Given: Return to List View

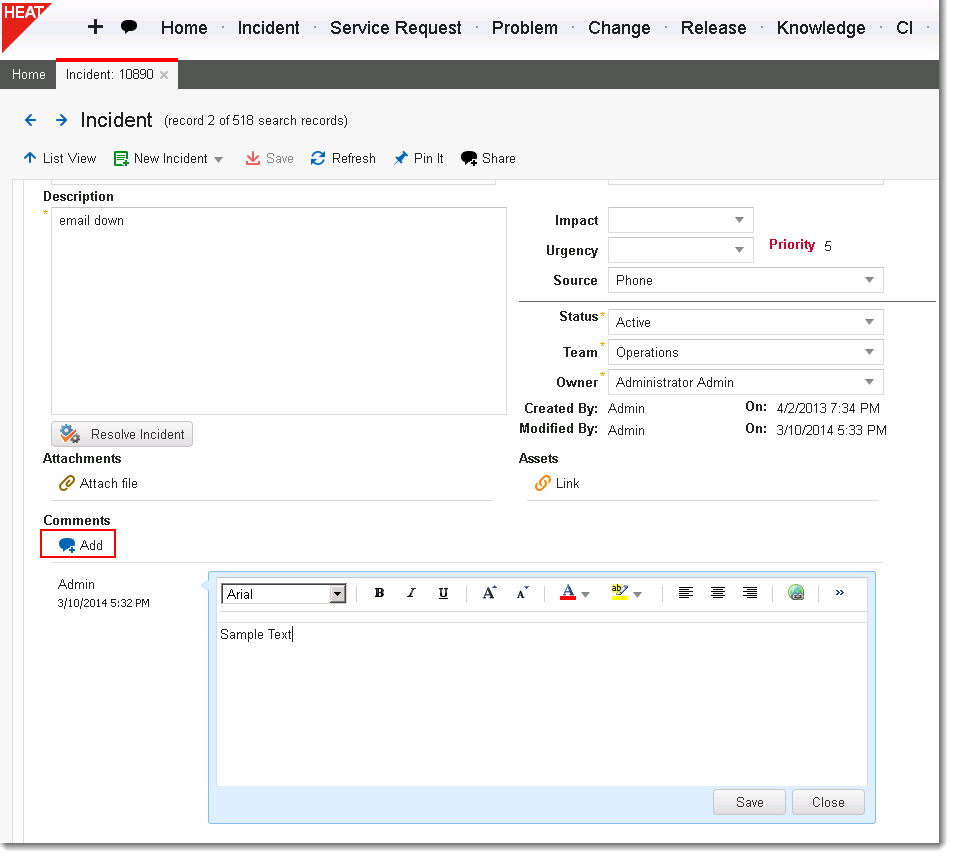Looking at the screenshot, I should 60,159.
